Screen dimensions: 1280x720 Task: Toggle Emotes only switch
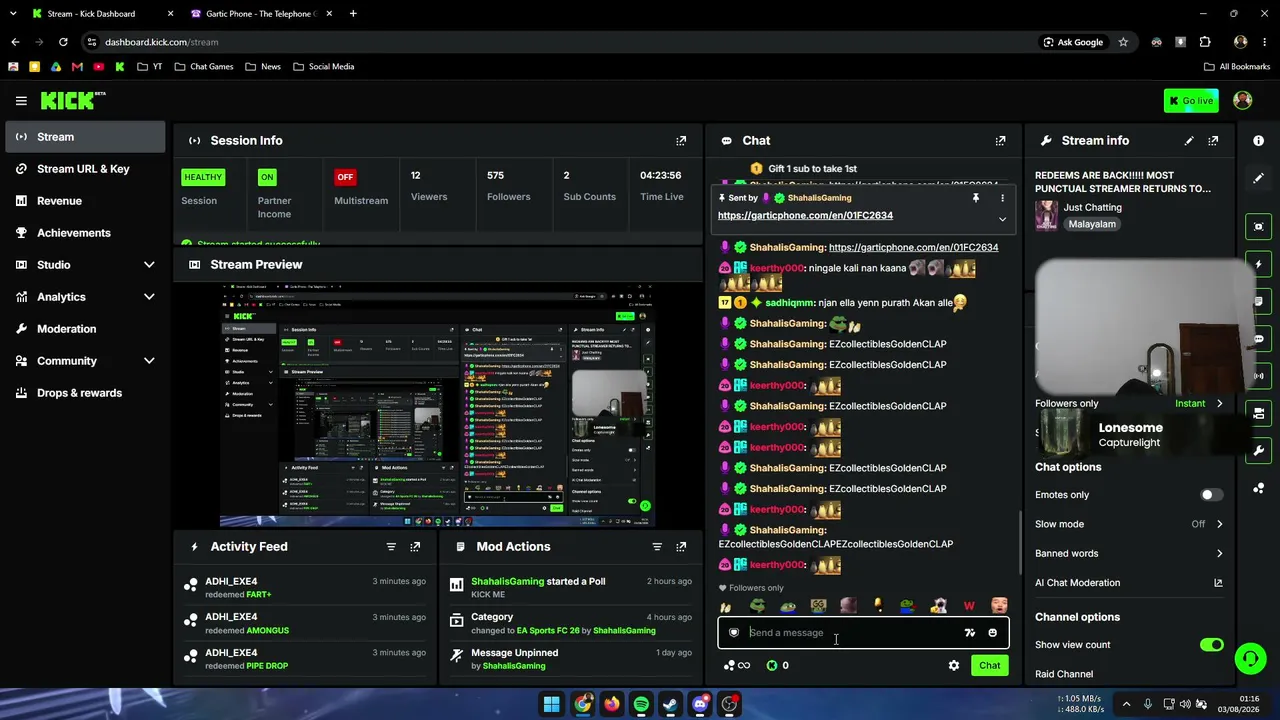pos(1211,495)
